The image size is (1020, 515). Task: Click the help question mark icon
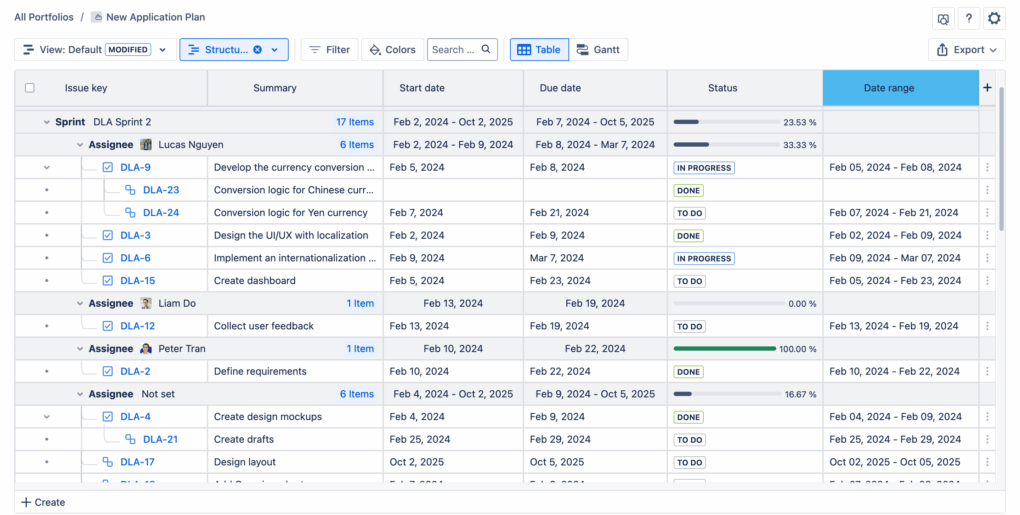tap(969, 18)
